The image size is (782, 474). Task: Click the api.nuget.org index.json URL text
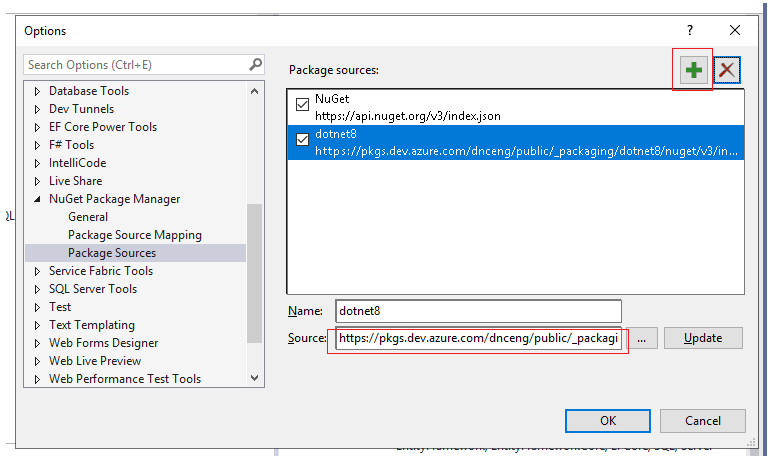click(x=407, y=116)
